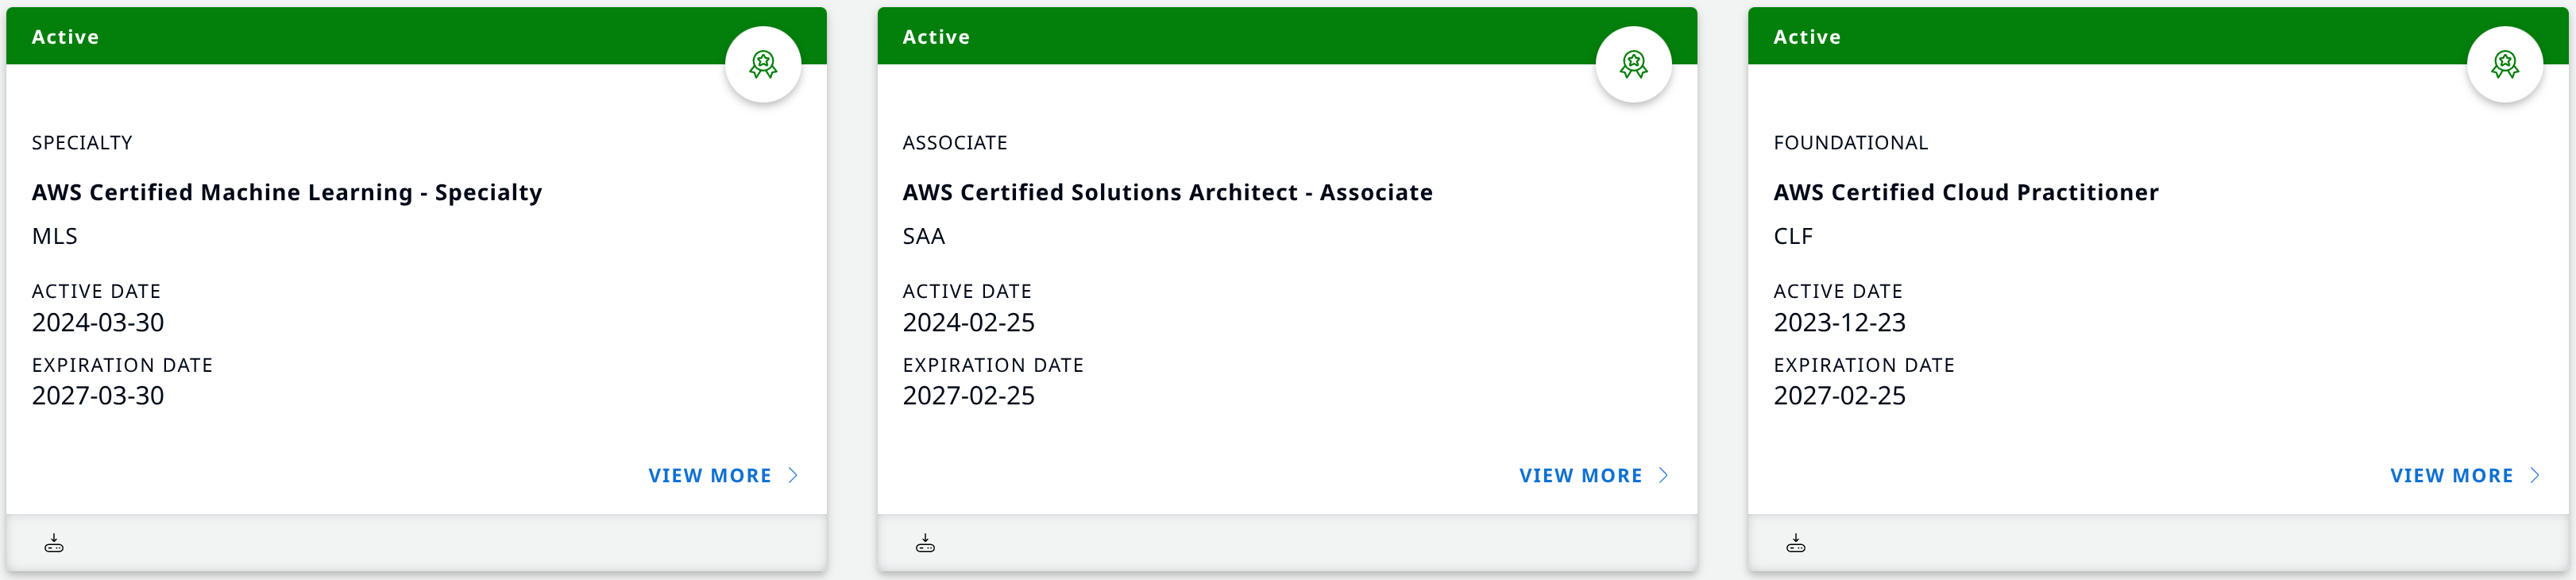Screen dimensions: 2576x580
Task: Click the active date 2023-12-23
Action: click(x=1839, y=323)
